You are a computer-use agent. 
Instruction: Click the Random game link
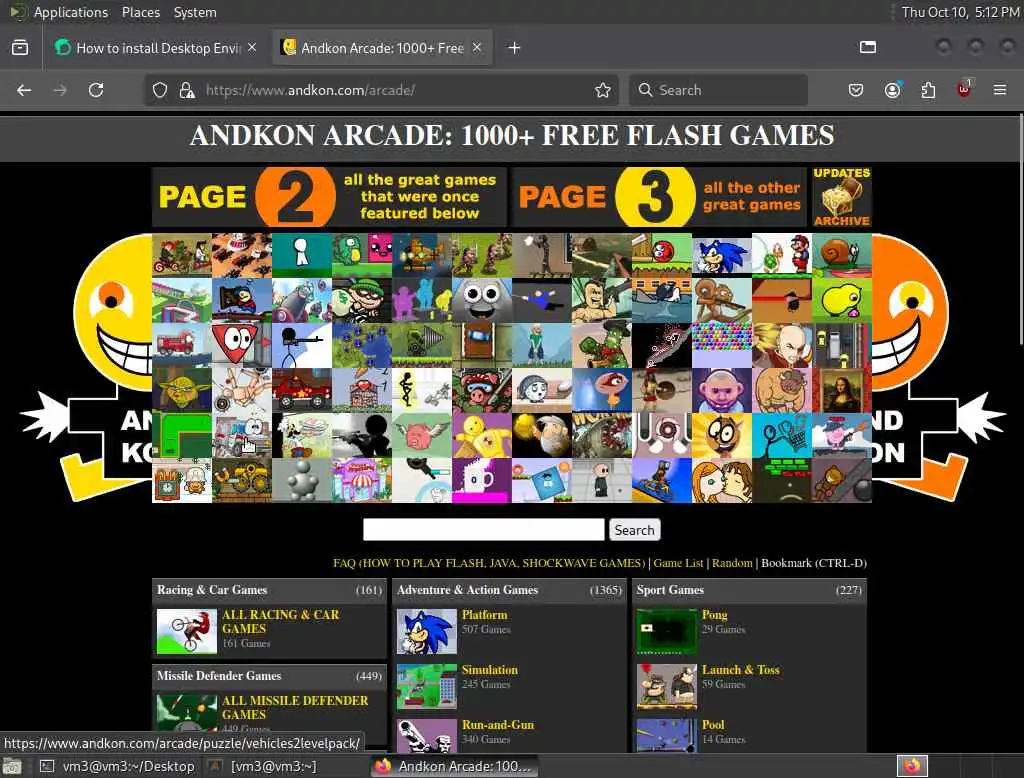coord(732,563)
